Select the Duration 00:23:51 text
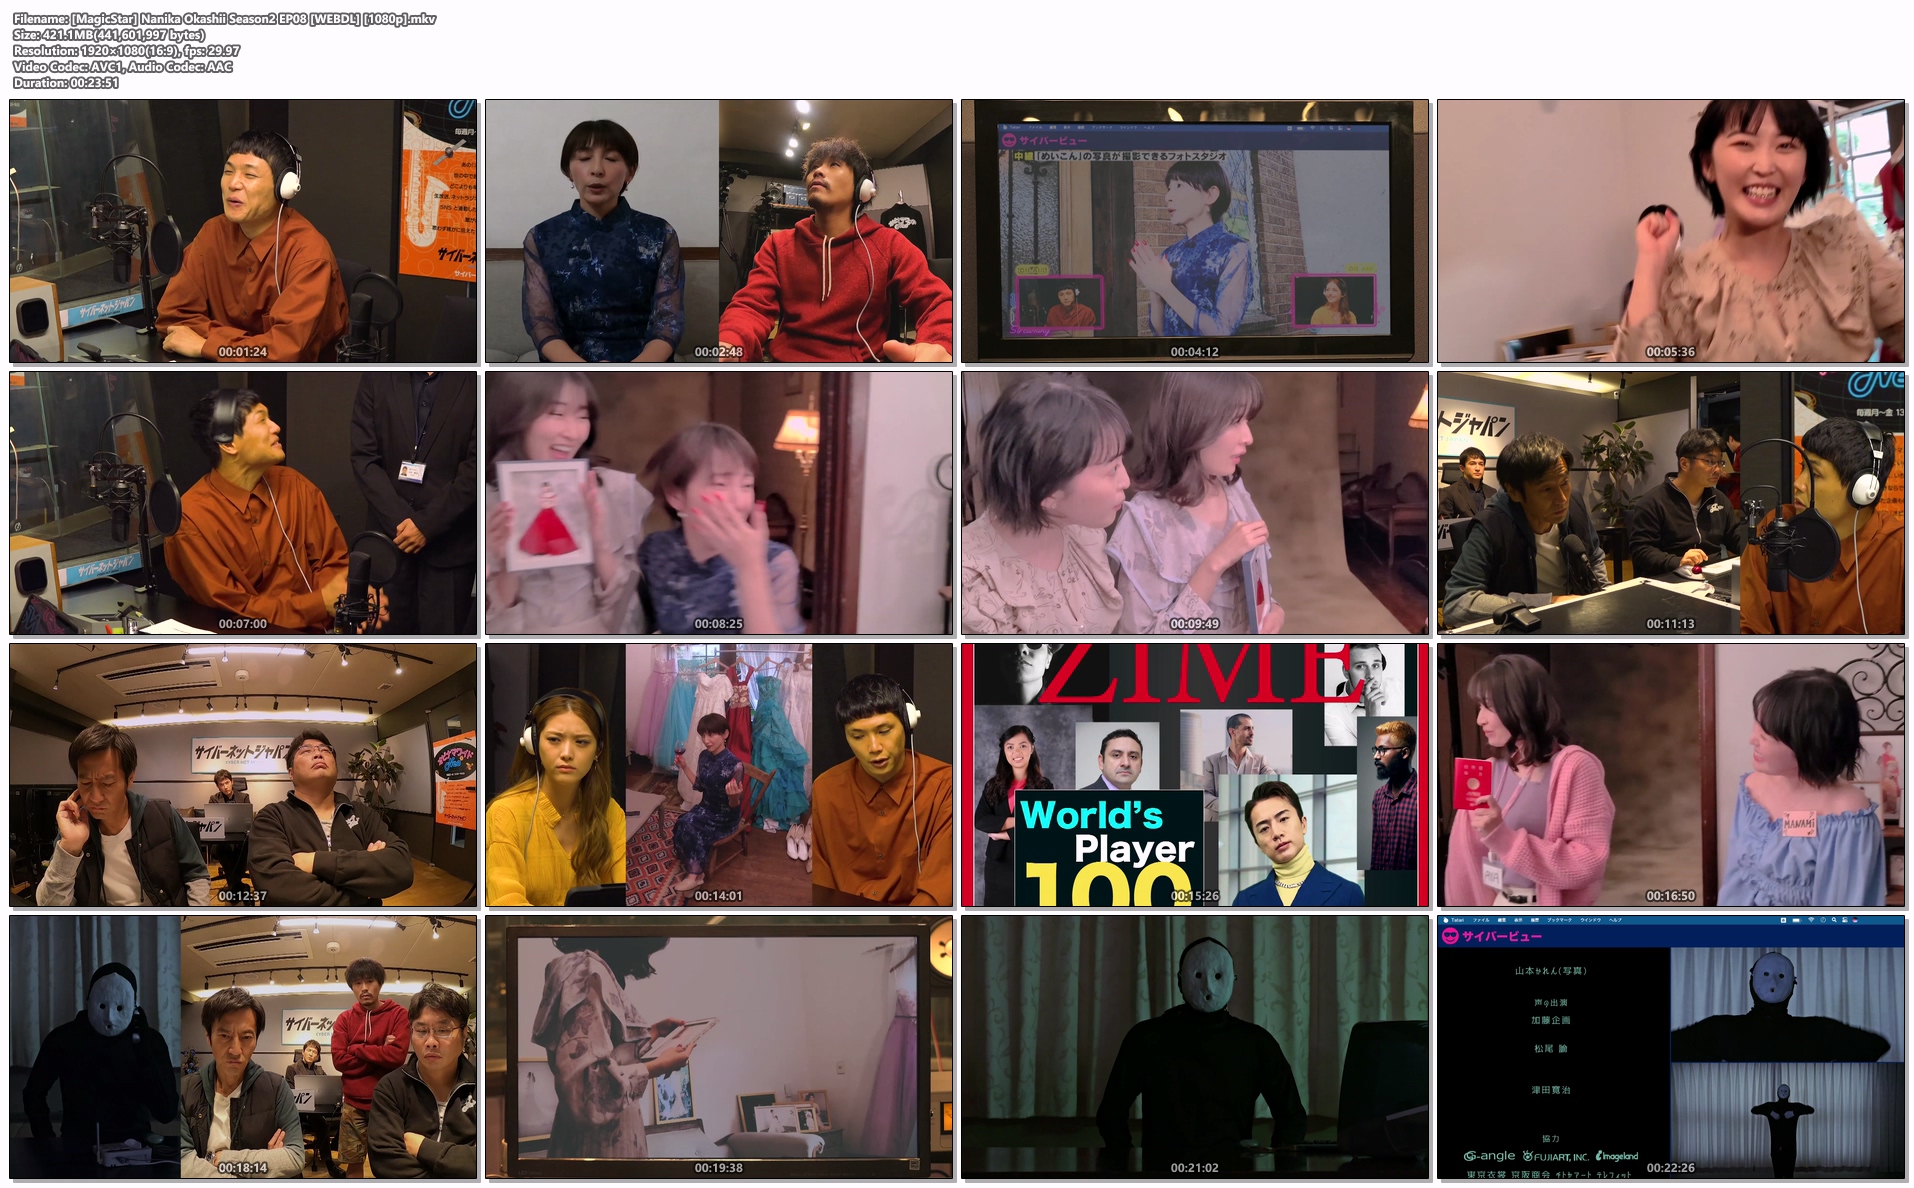Viewport: 1914px width, 1188px height. pos(66,83)
